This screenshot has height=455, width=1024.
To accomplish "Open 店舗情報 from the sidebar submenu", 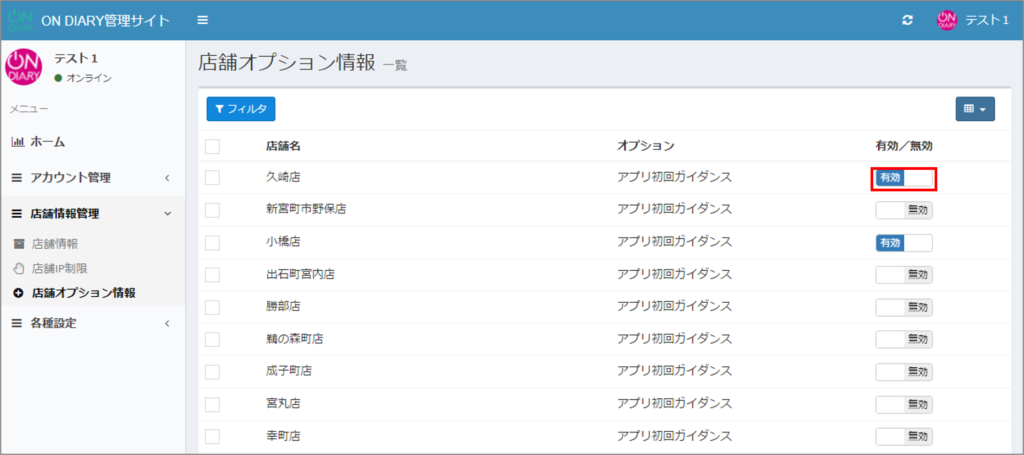I will point(54,243).
